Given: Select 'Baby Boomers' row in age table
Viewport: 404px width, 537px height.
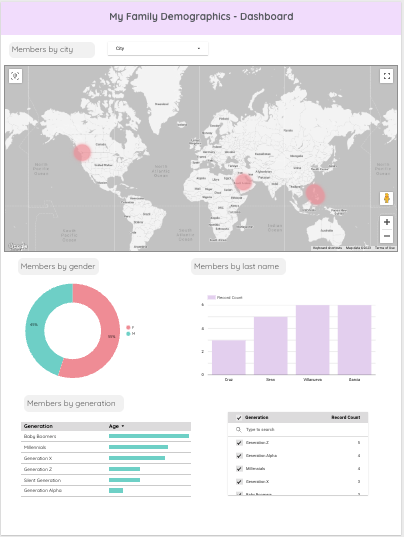Looking at the screenshot, I should 106,436.
